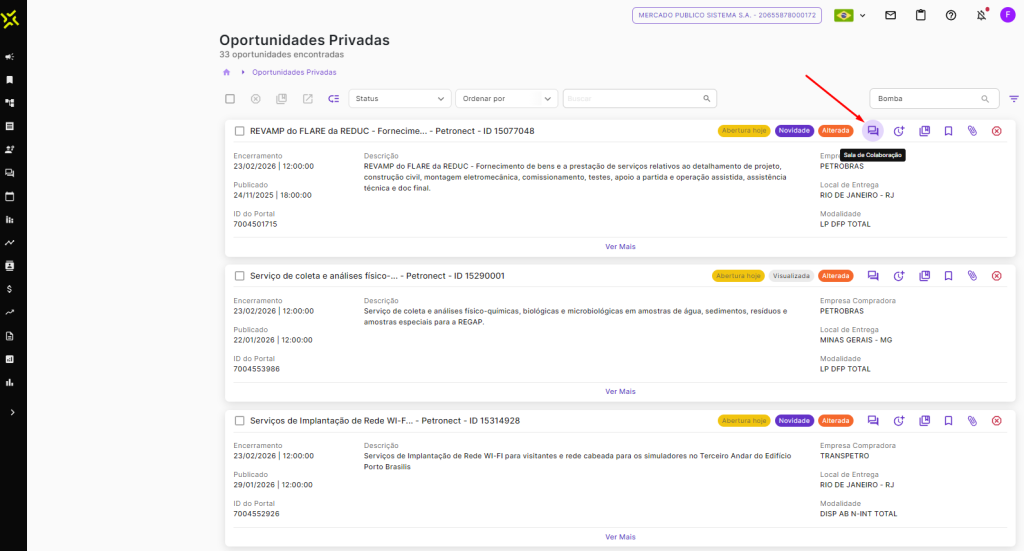The height and width of the screenshot is (551, 1024).
Task: Expand the Ordenar por dropdown
Action: 506,99
